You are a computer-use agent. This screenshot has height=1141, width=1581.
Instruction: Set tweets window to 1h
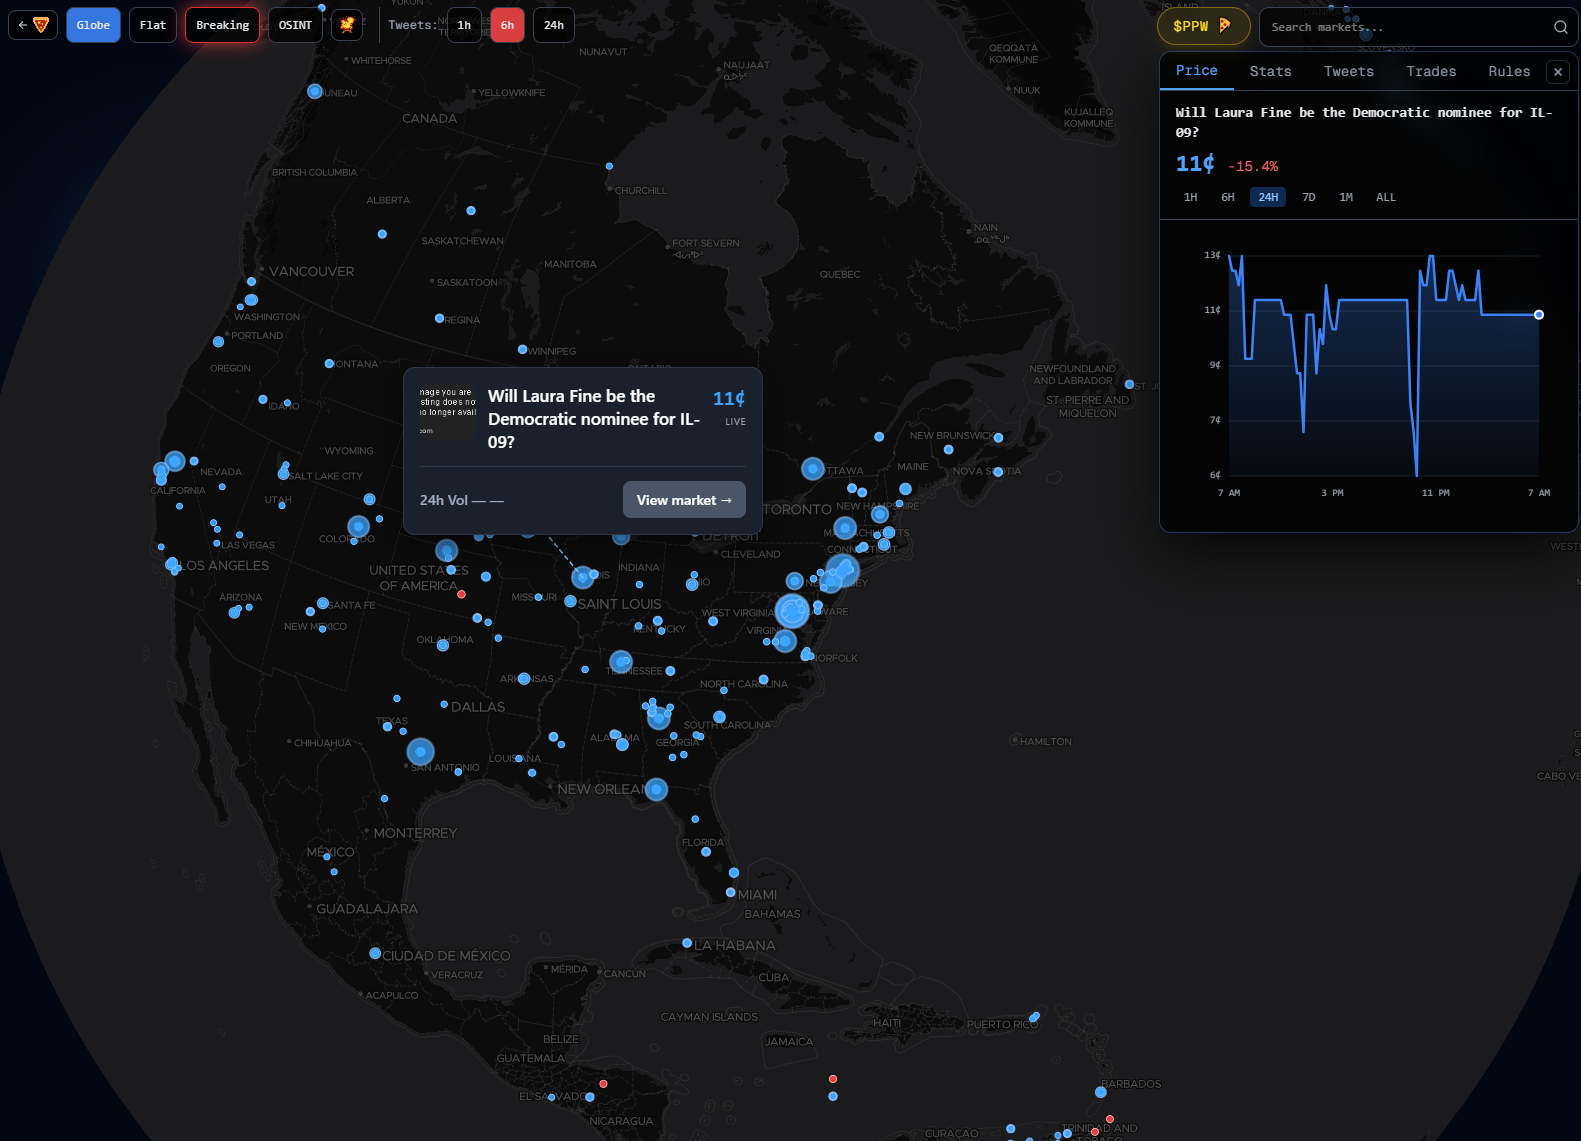point(464,25)
